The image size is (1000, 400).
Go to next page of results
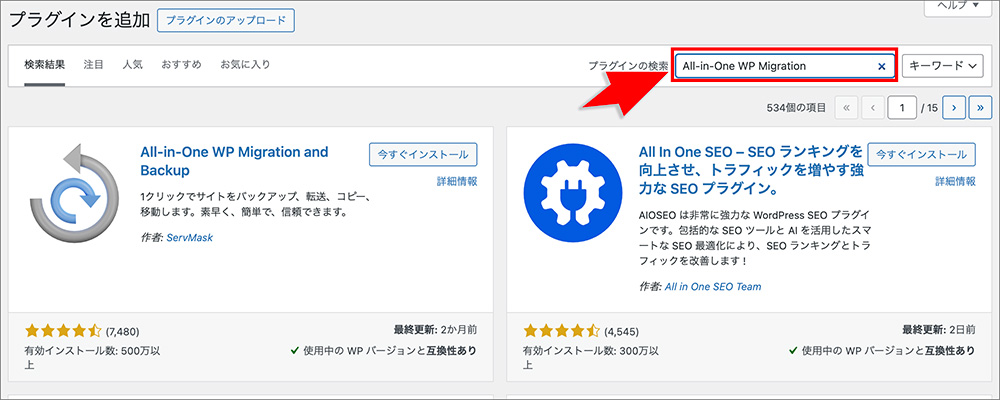click(954, 108)
